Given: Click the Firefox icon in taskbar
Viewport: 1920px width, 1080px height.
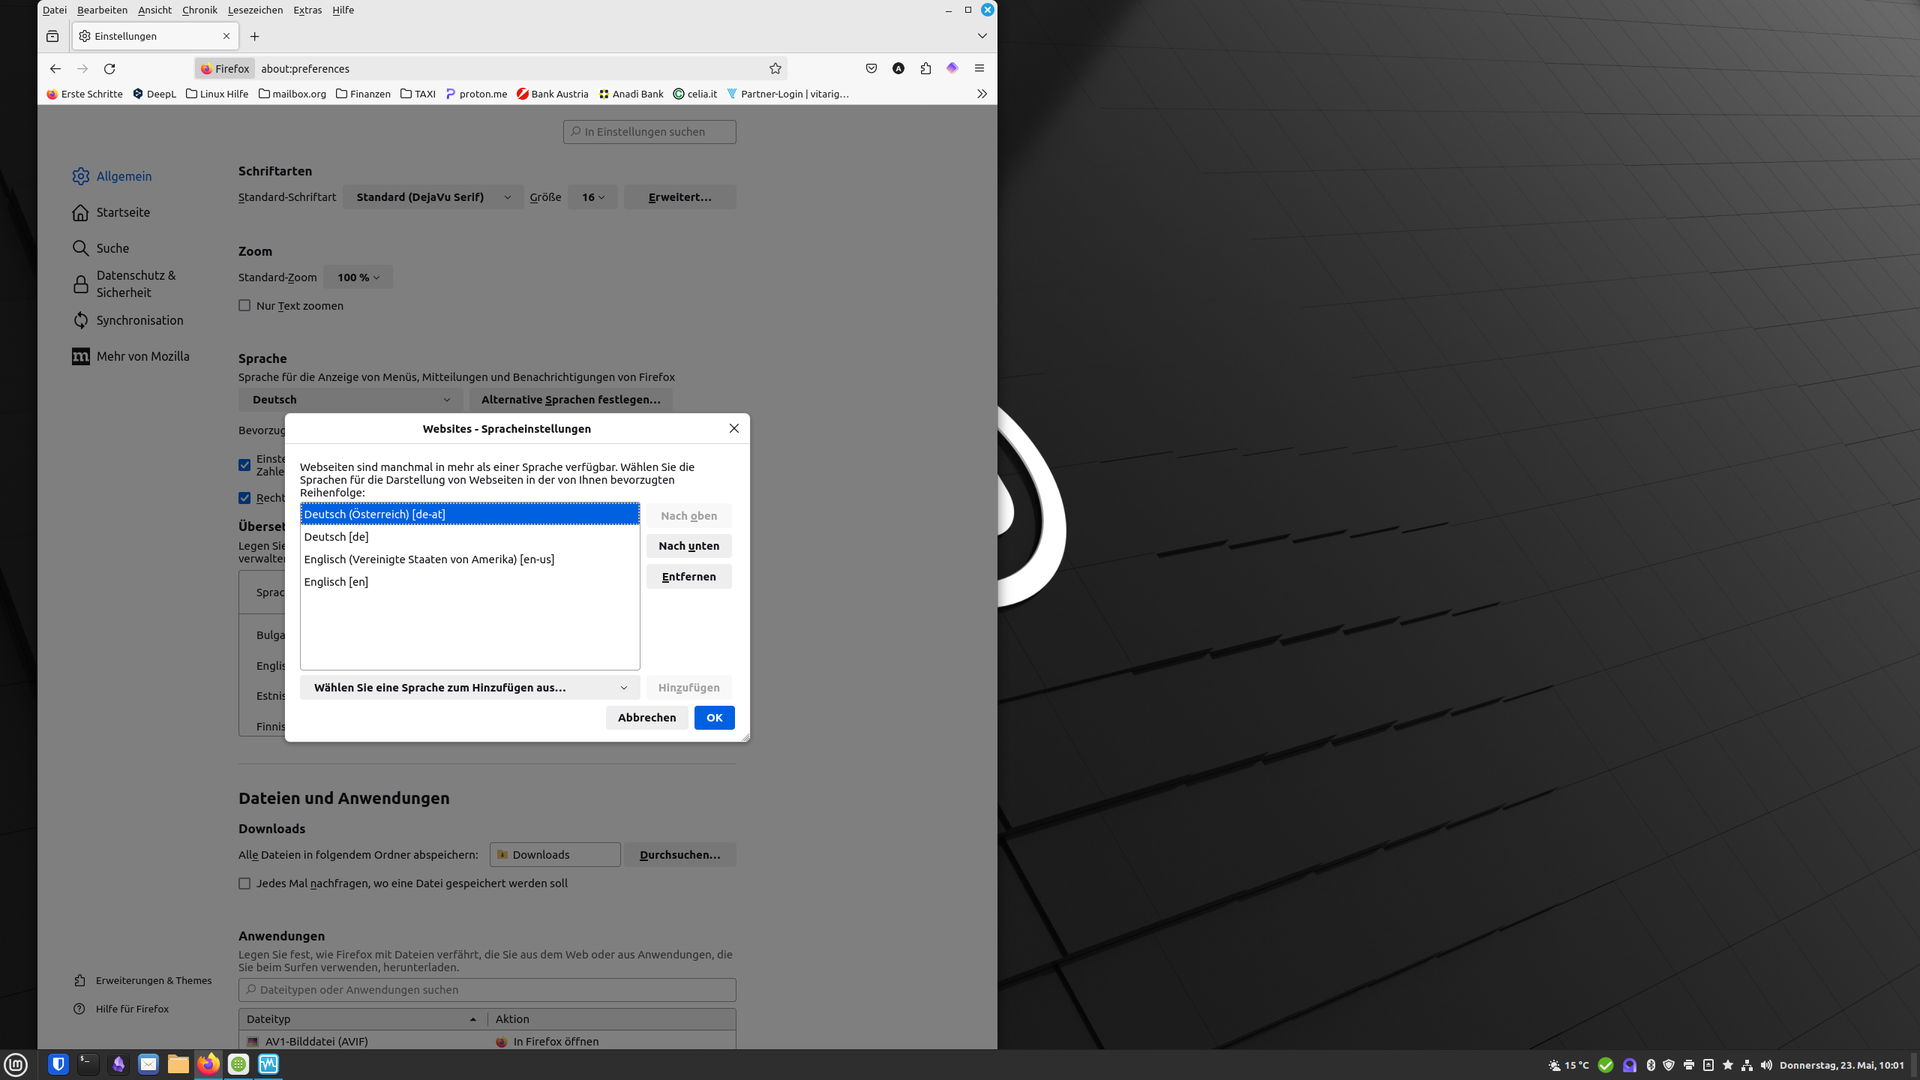Looking at the screenshot, I should point(208,1064).
